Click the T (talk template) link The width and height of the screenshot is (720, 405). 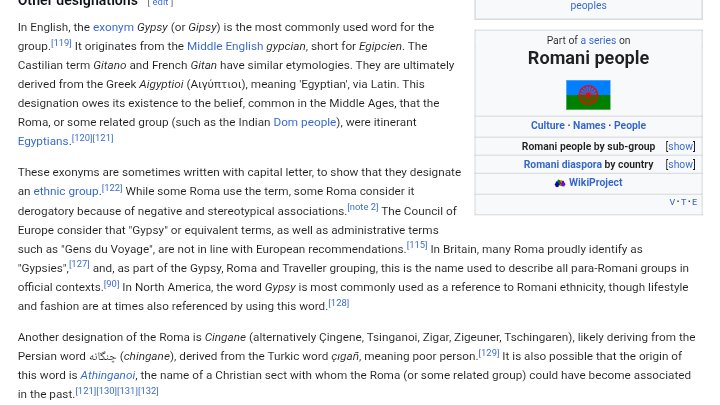click(x=683, y=202)
